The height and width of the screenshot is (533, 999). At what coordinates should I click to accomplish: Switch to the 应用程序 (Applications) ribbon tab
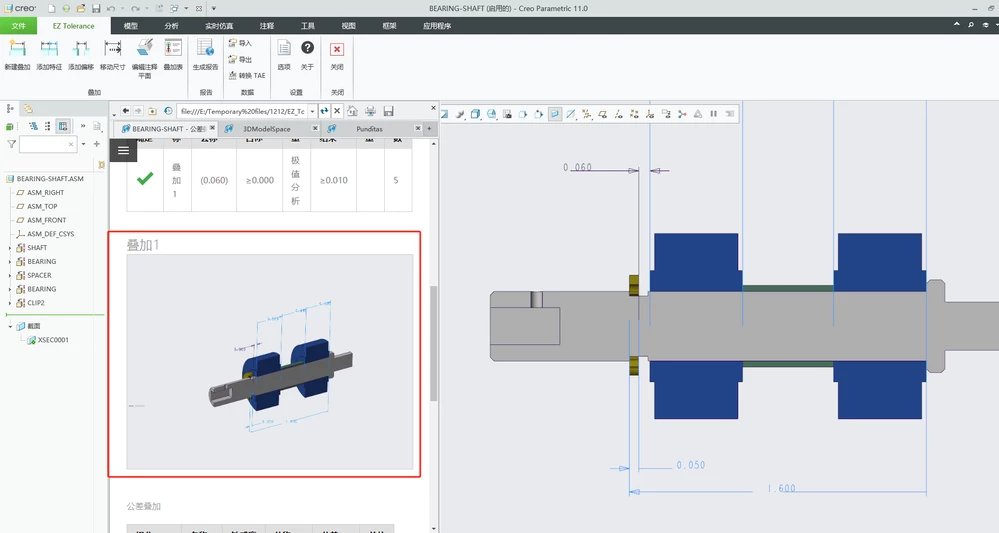coord(437,26)
